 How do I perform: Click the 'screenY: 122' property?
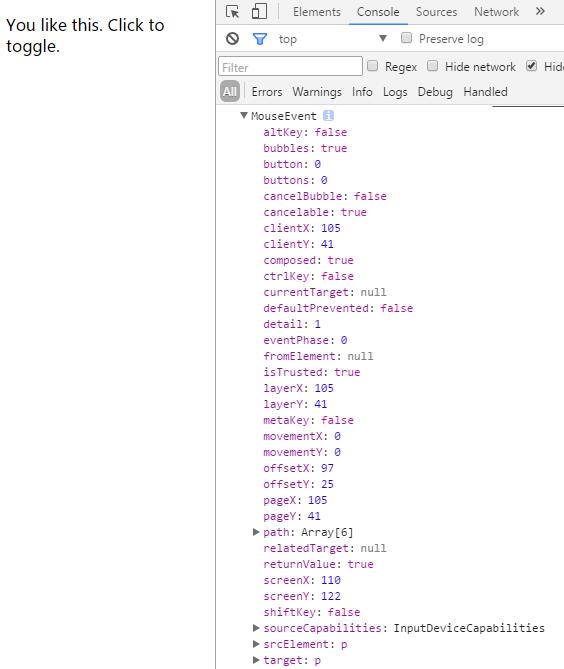tap(302, 596)
